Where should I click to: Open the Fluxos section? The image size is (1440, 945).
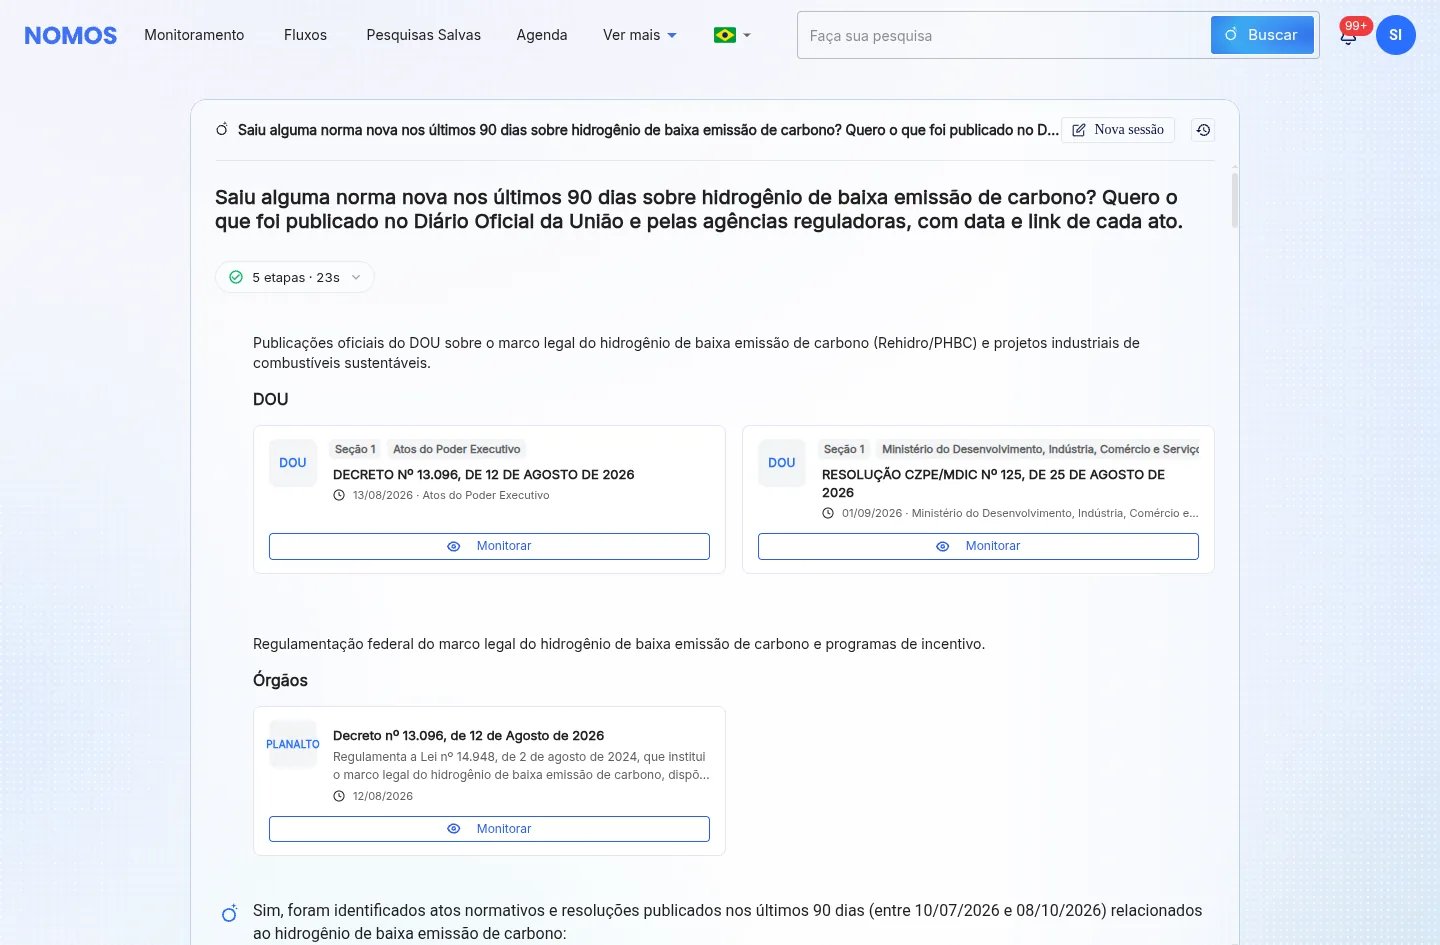[305, 35]
